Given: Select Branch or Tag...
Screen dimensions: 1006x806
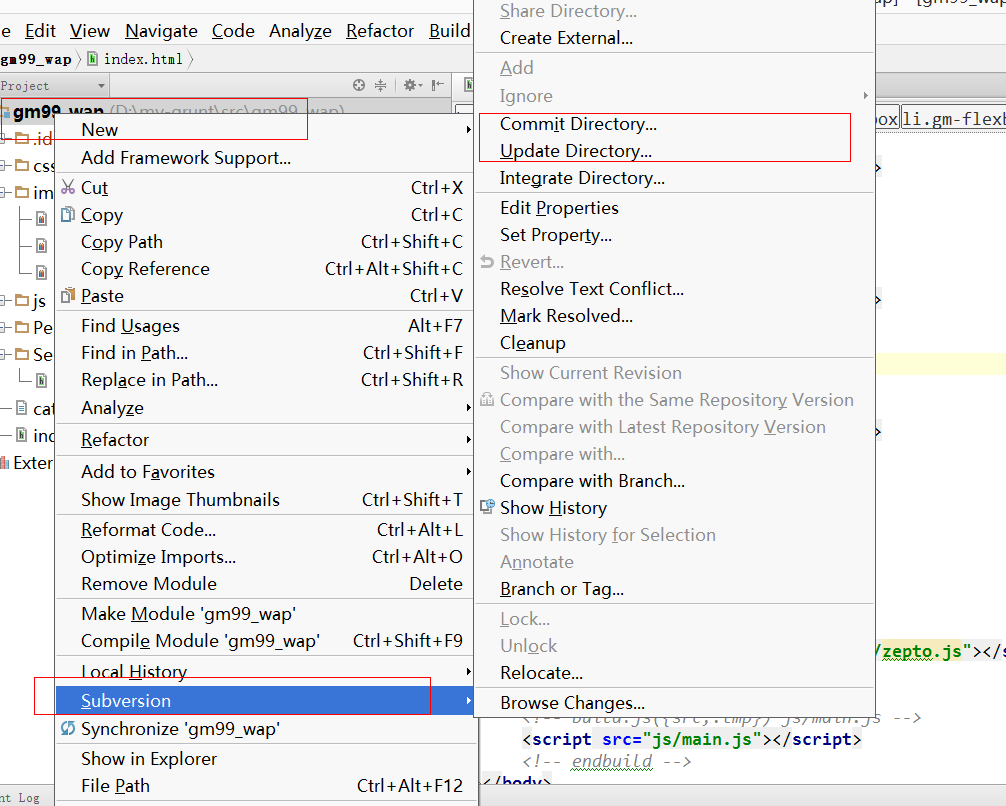Looking at the screenshot, I should click(675, 588).
